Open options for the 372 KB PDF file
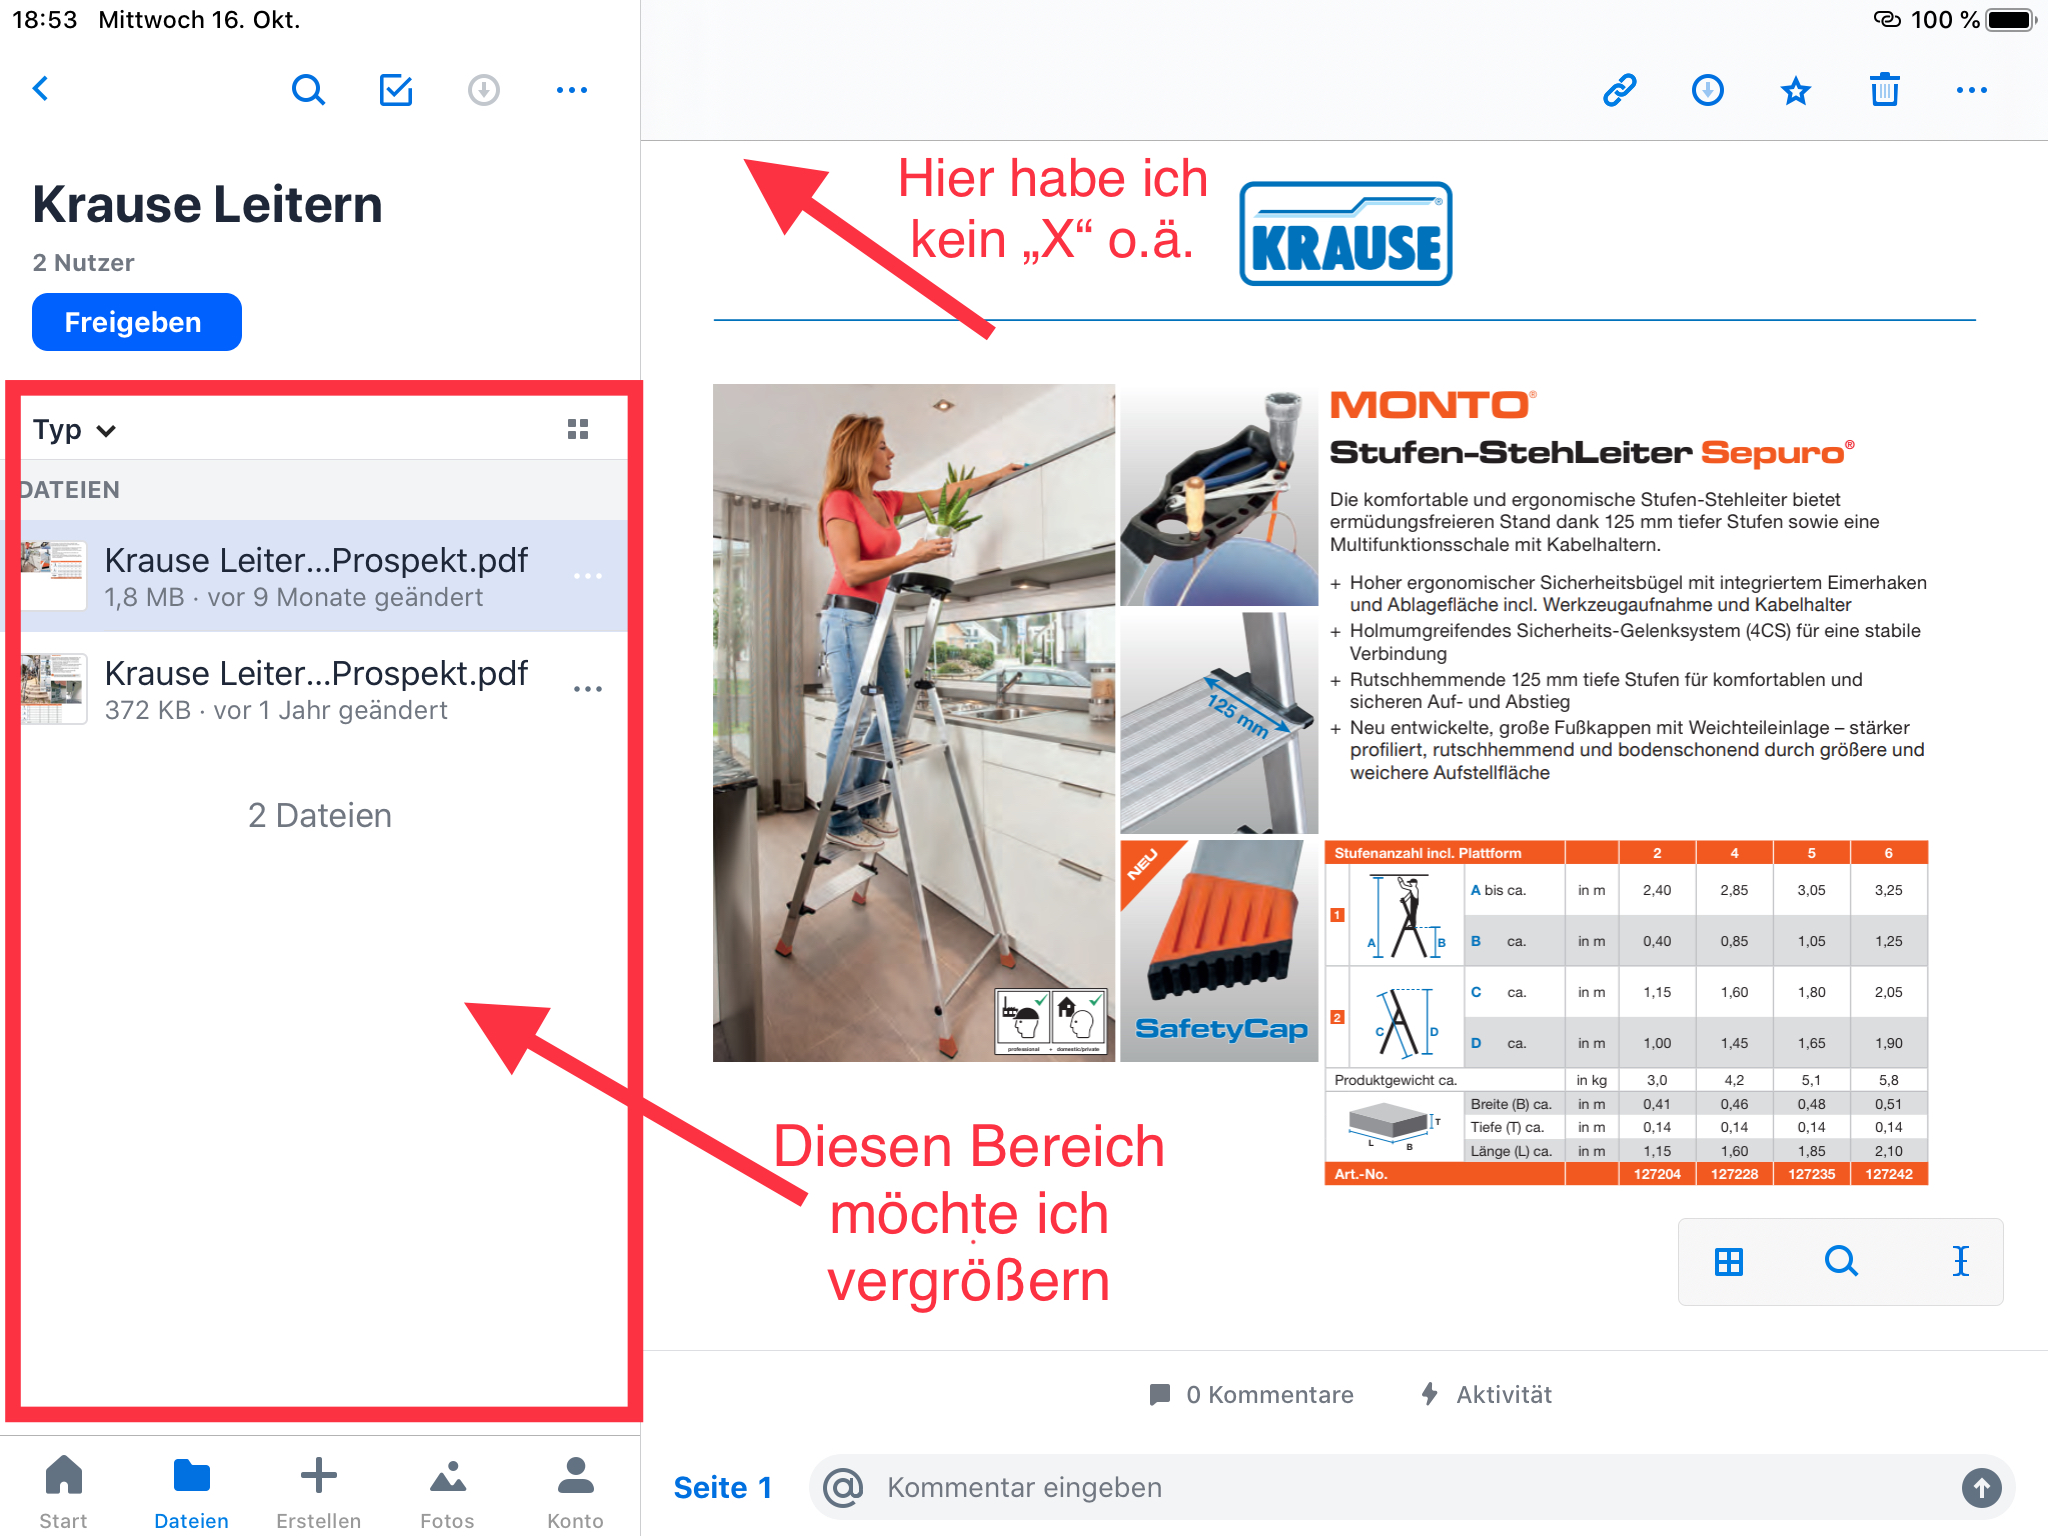2048x1536 pixels. pyautogui.click(x=588, y=689)
